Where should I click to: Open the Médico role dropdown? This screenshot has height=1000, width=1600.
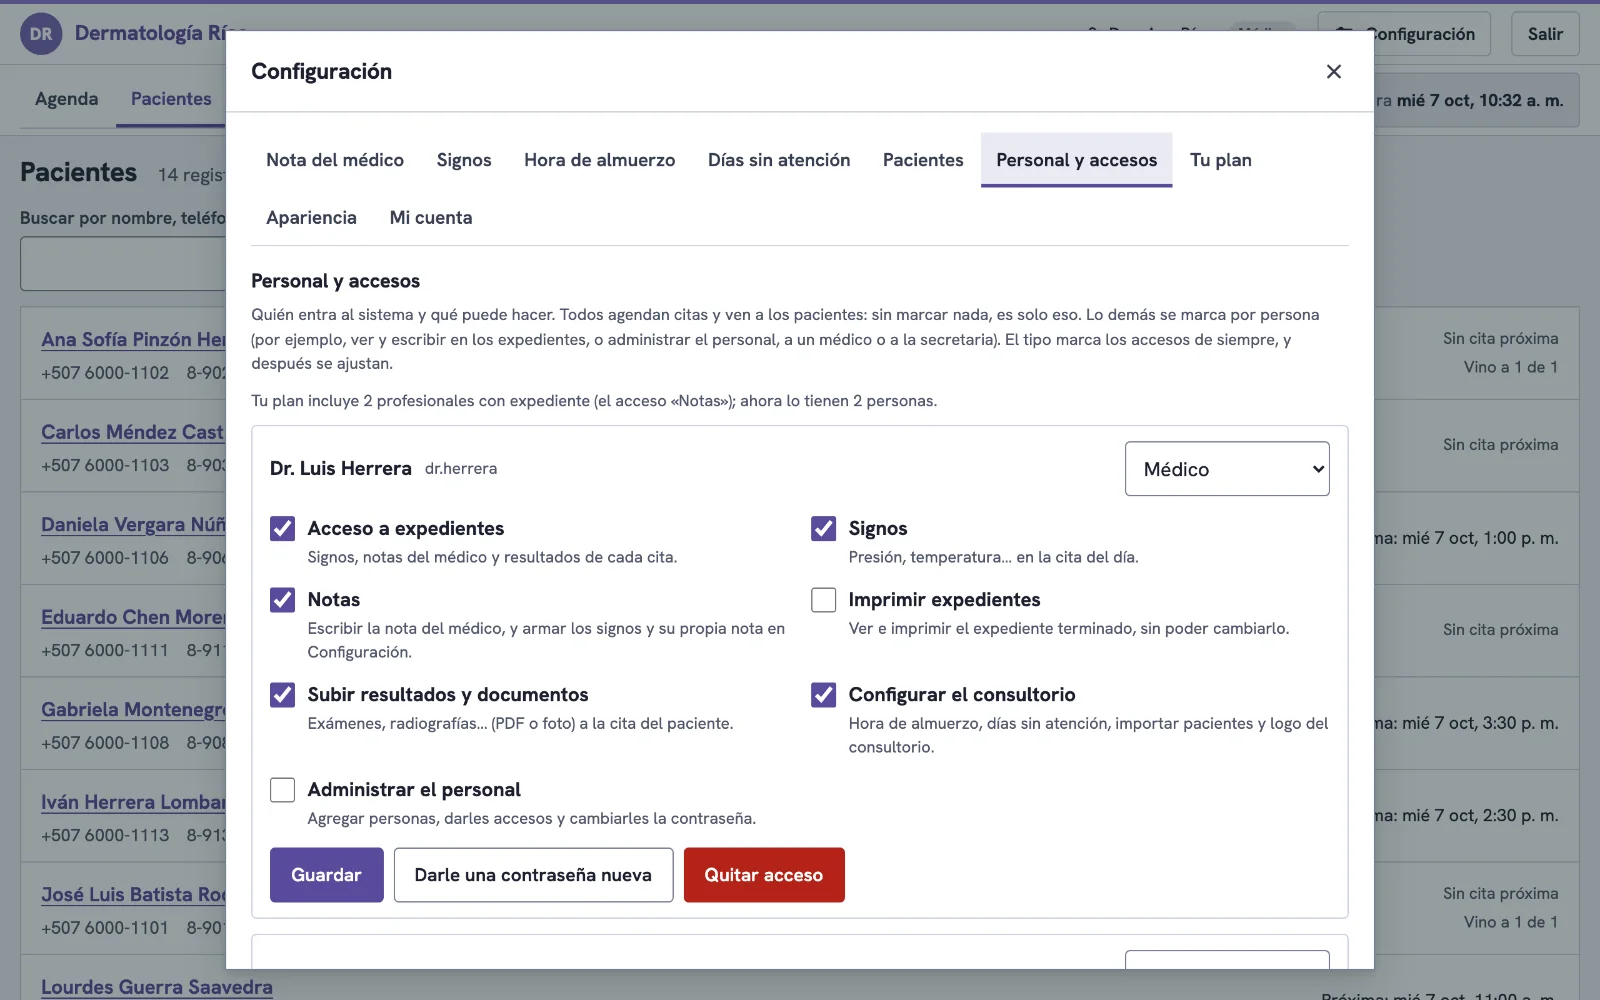point(1227,469)
